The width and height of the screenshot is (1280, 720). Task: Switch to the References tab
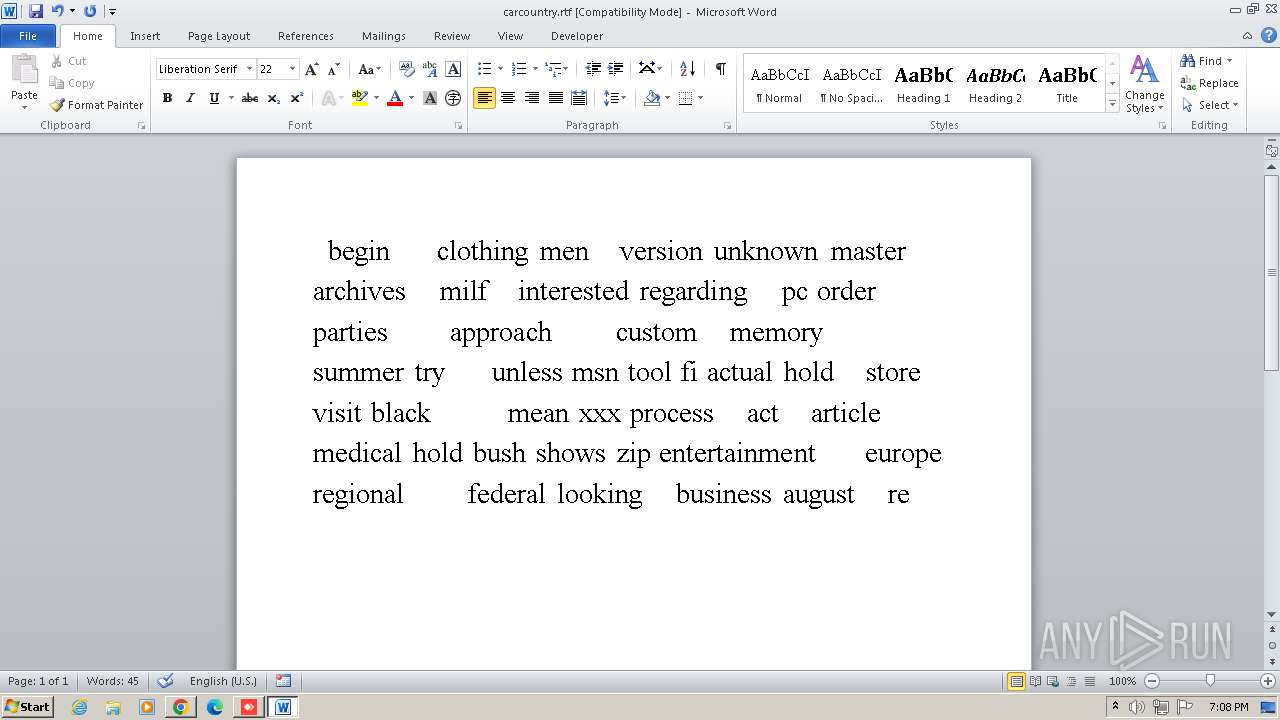pyautogui.click(x=306, y=36)
